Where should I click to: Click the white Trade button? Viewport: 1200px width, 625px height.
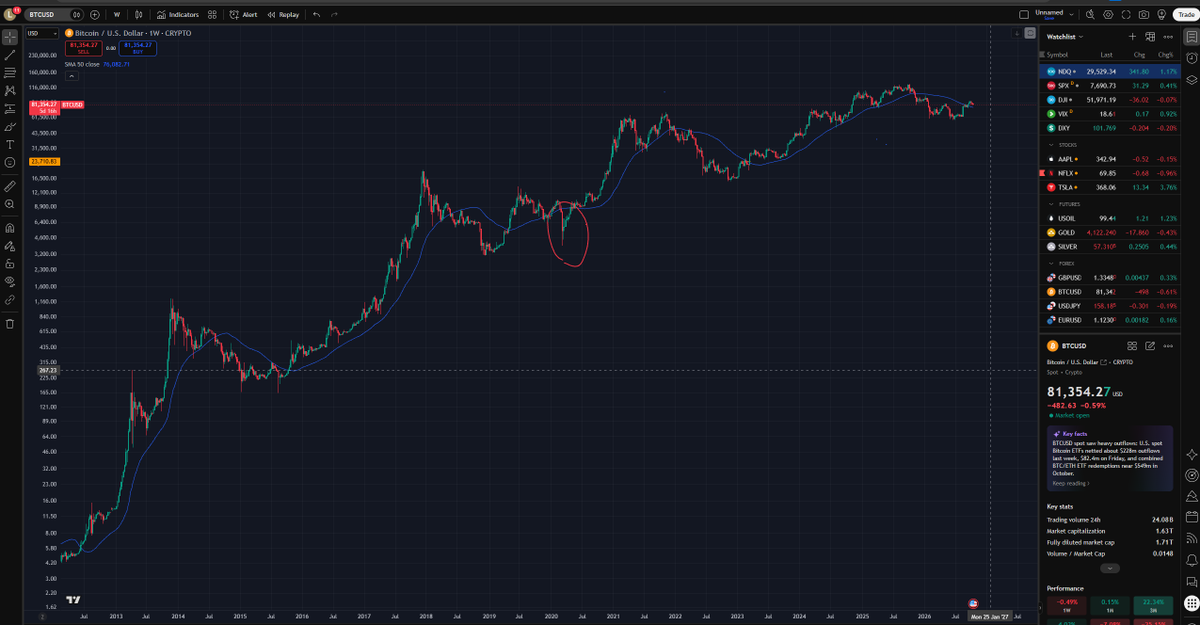click(1187, 15)
